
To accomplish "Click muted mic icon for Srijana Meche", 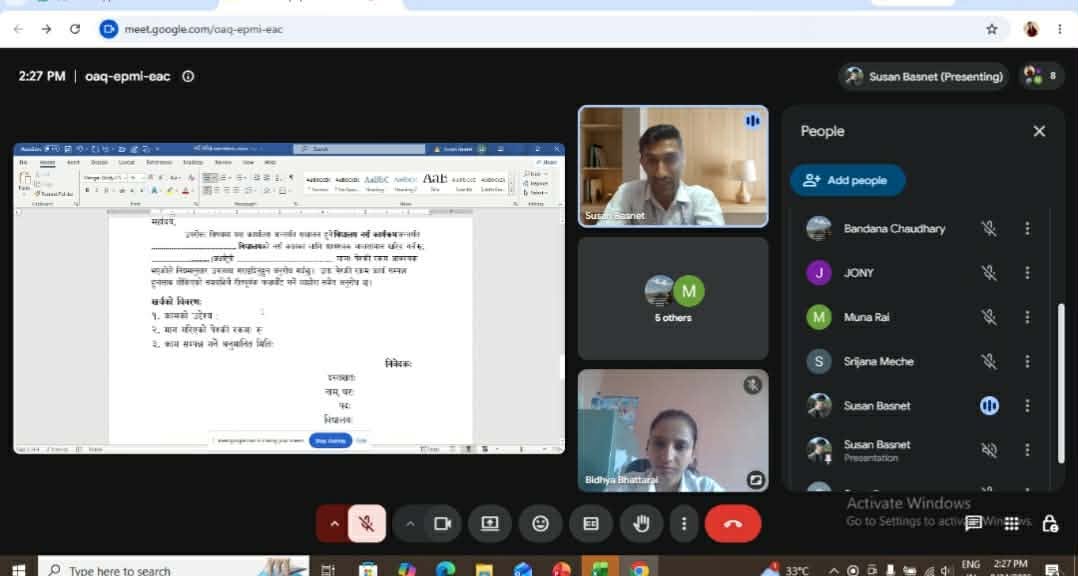I will [989, 362].
